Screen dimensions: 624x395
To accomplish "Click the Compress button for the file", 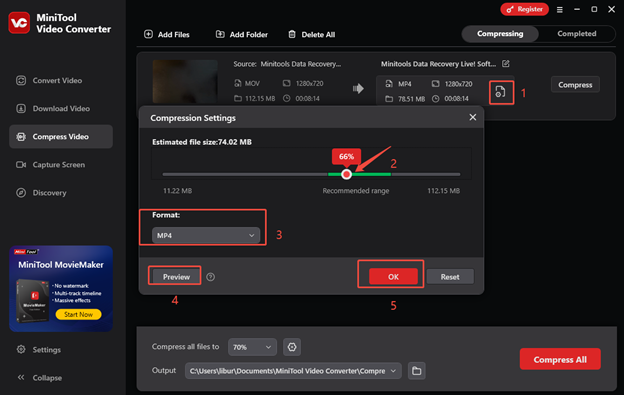I will [575, 85].
